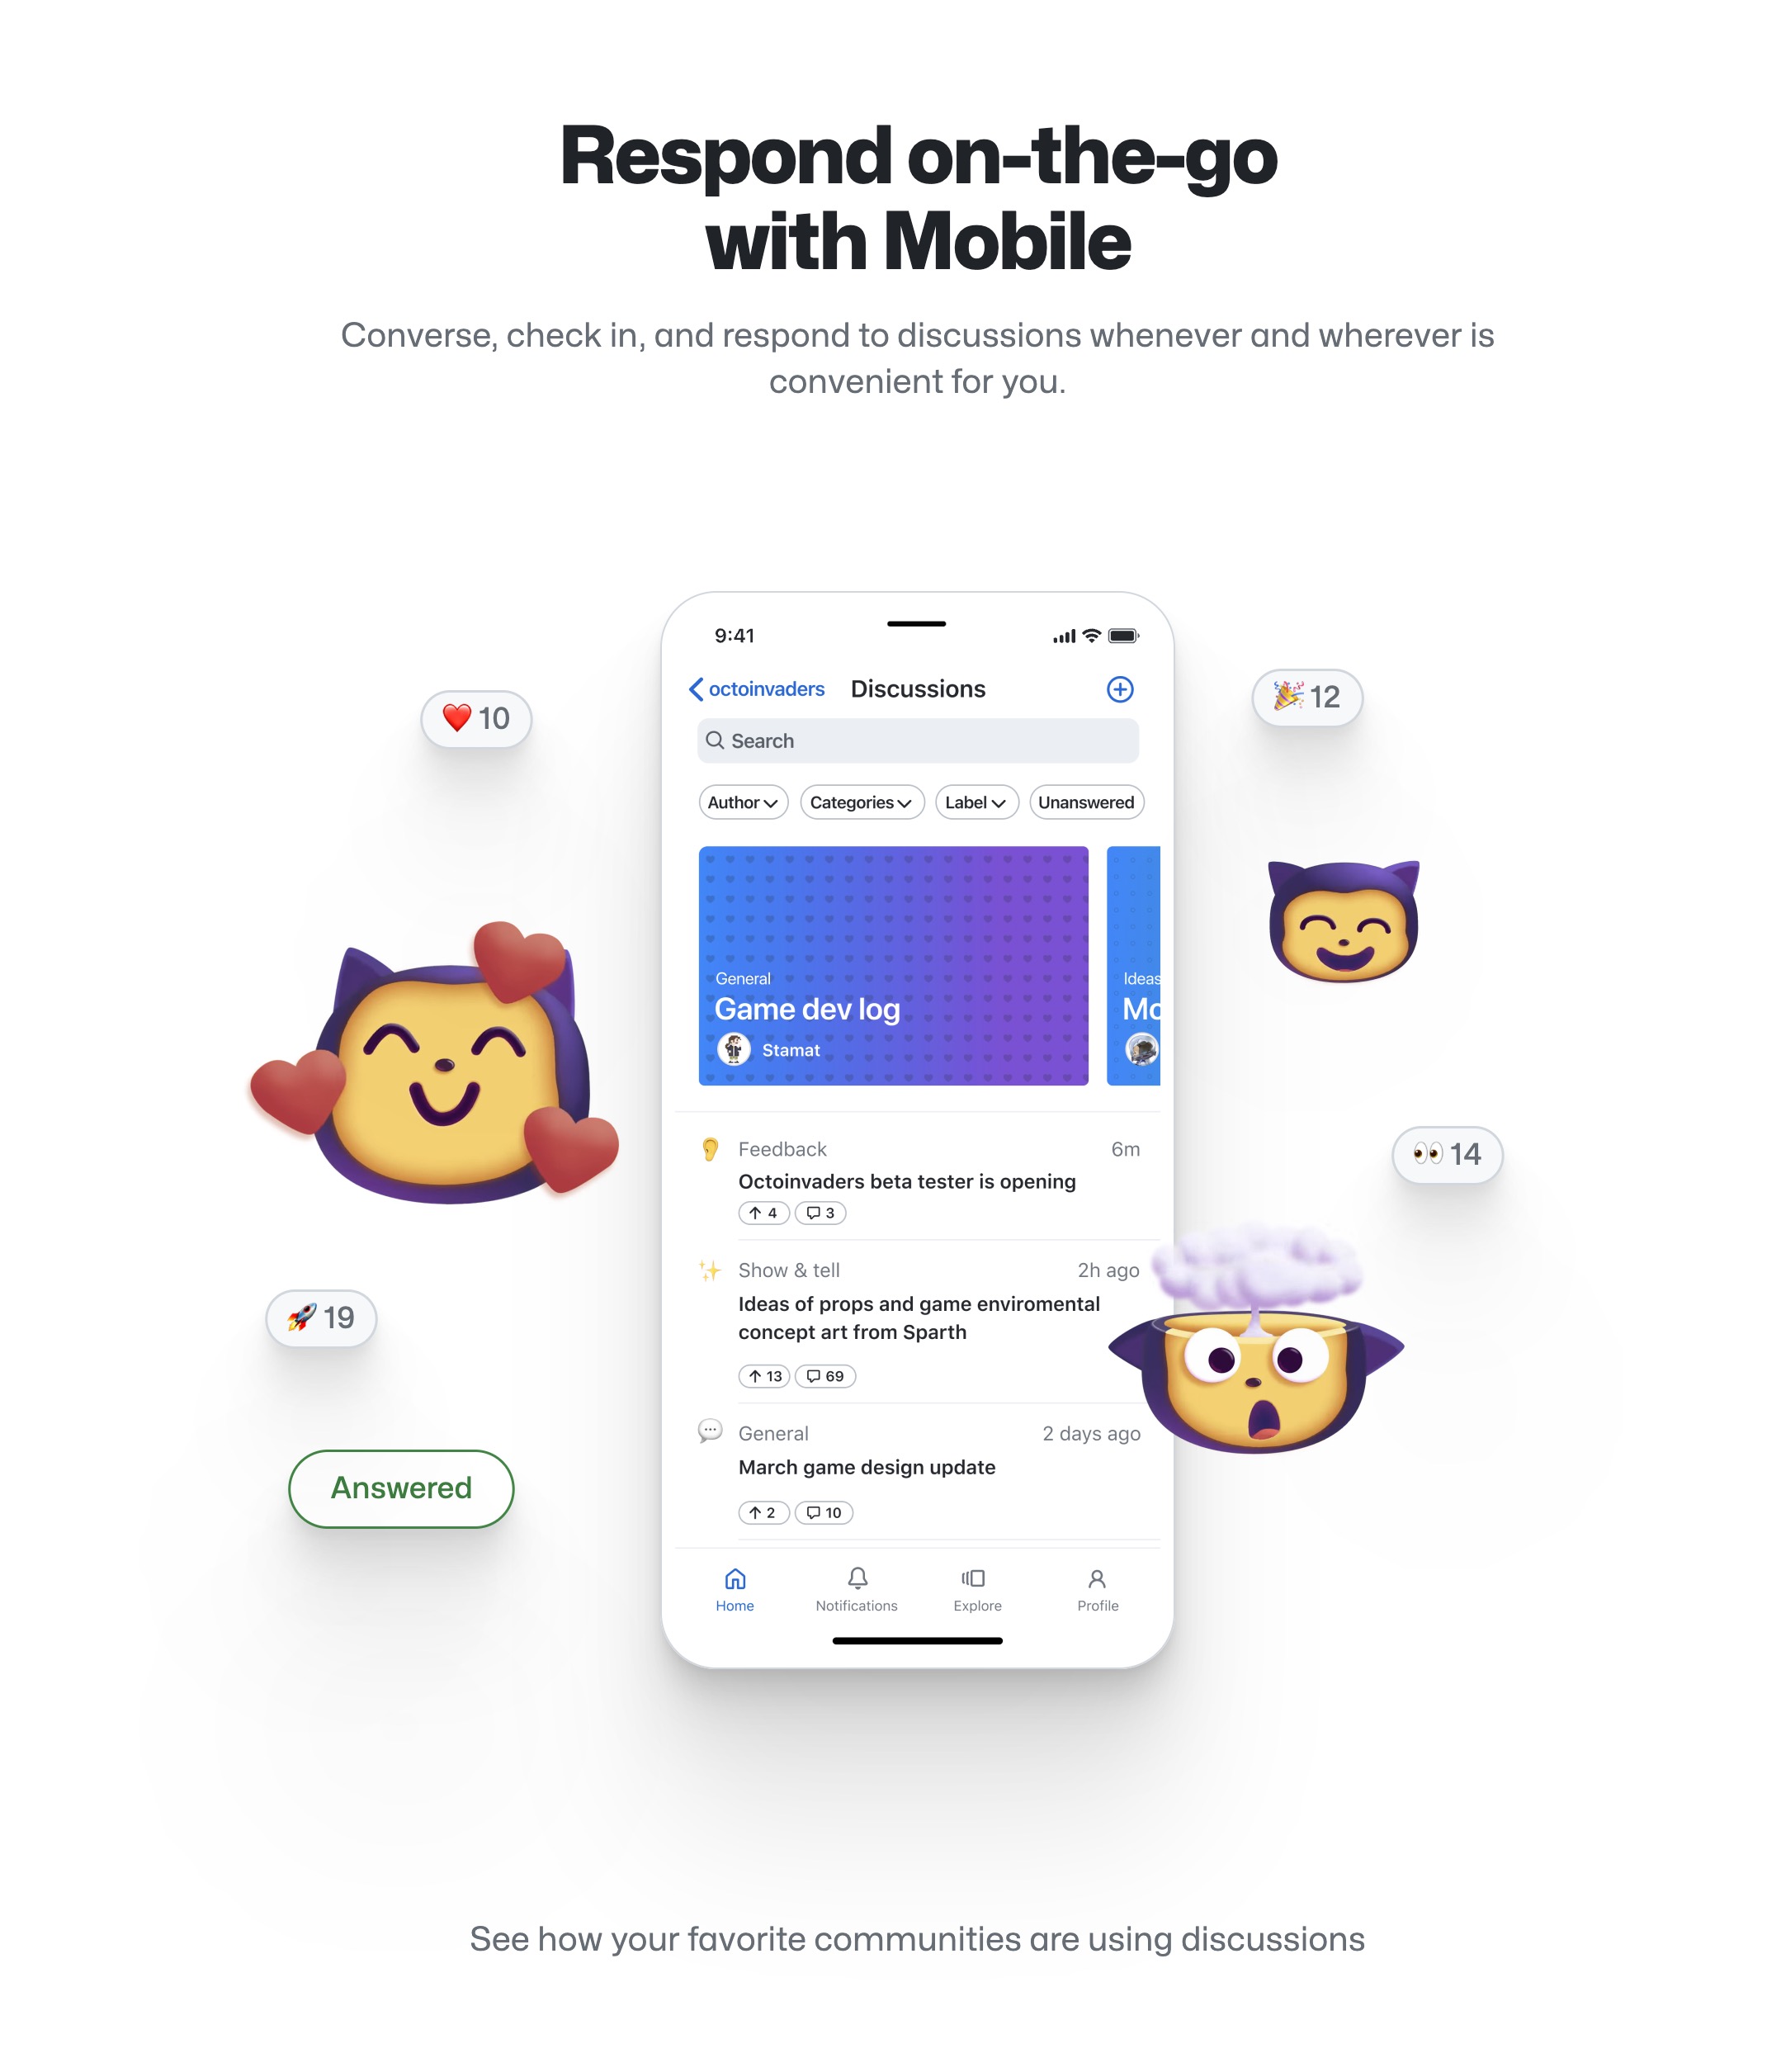
Task: Tap the Profile icon
Action: [x=1096, y=1582]
